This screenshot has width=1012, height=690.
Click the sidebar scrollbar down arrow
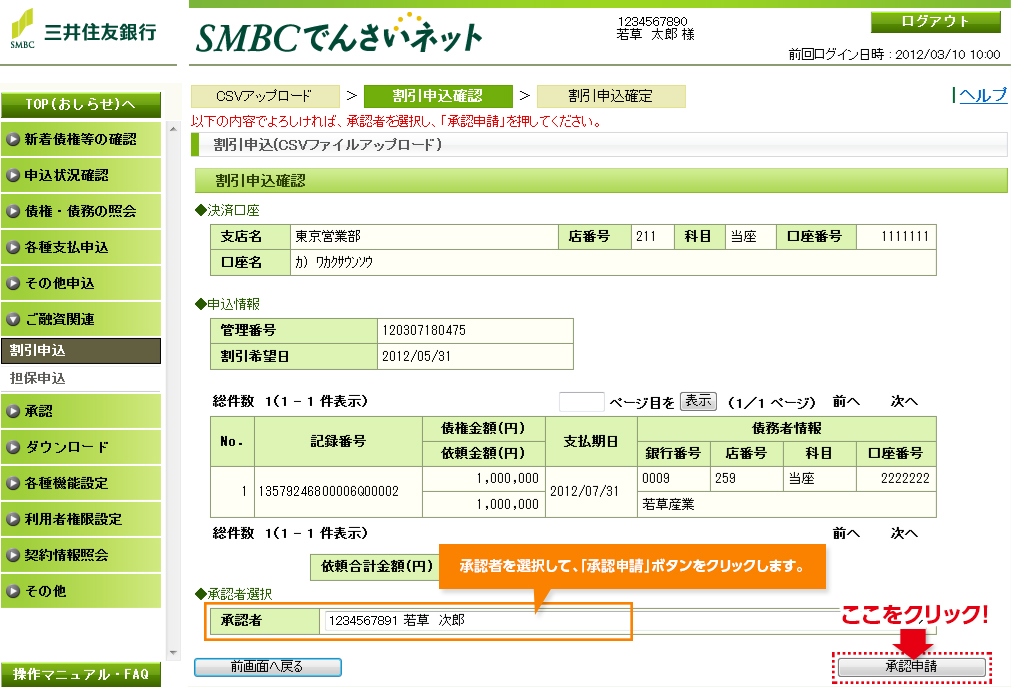[x=173, y=653]
